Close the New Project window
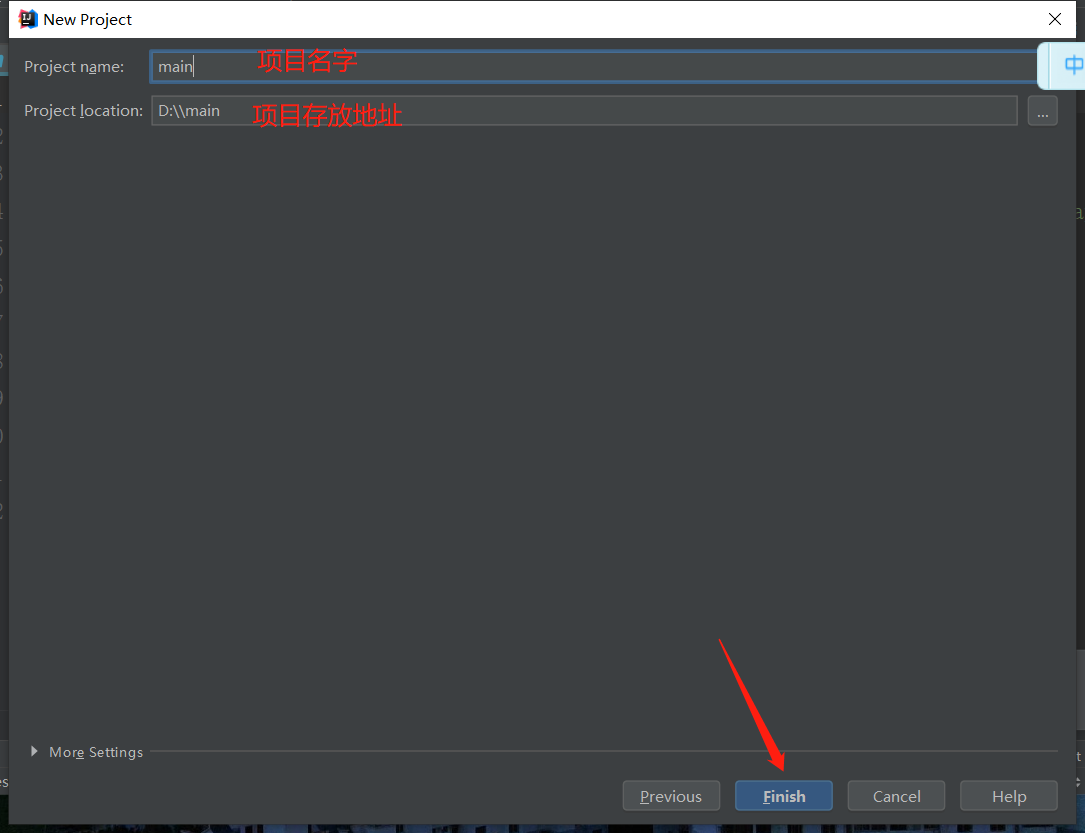The height and width of the screenshot is (833, 1085). pos(1055,19)
